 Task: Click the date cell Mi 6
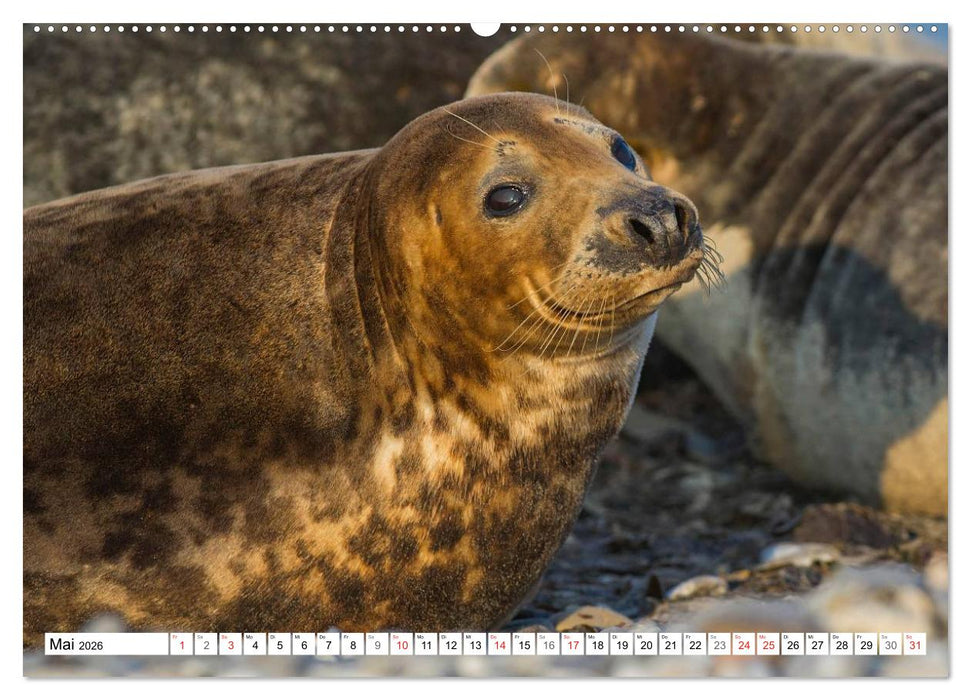tap(303, 647)
